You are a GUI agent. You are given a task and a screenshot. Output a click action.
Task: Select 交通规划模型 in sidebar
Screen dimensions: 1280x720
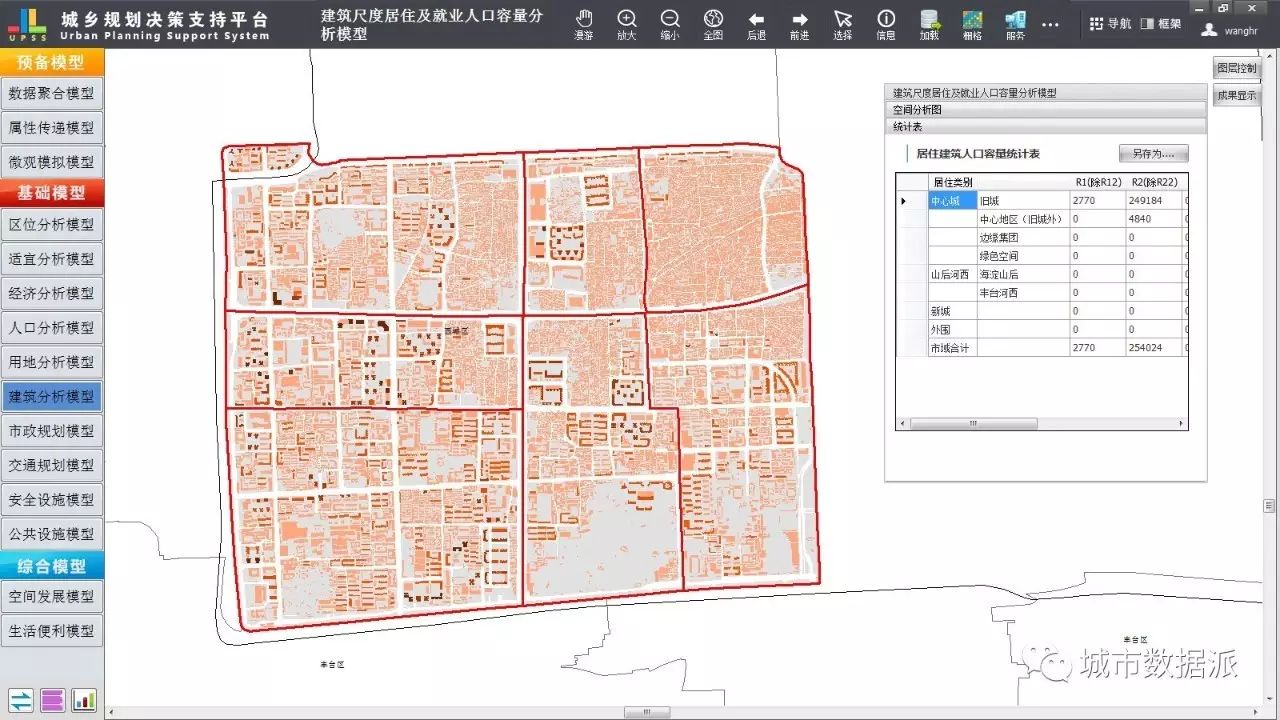pos(52,465)
